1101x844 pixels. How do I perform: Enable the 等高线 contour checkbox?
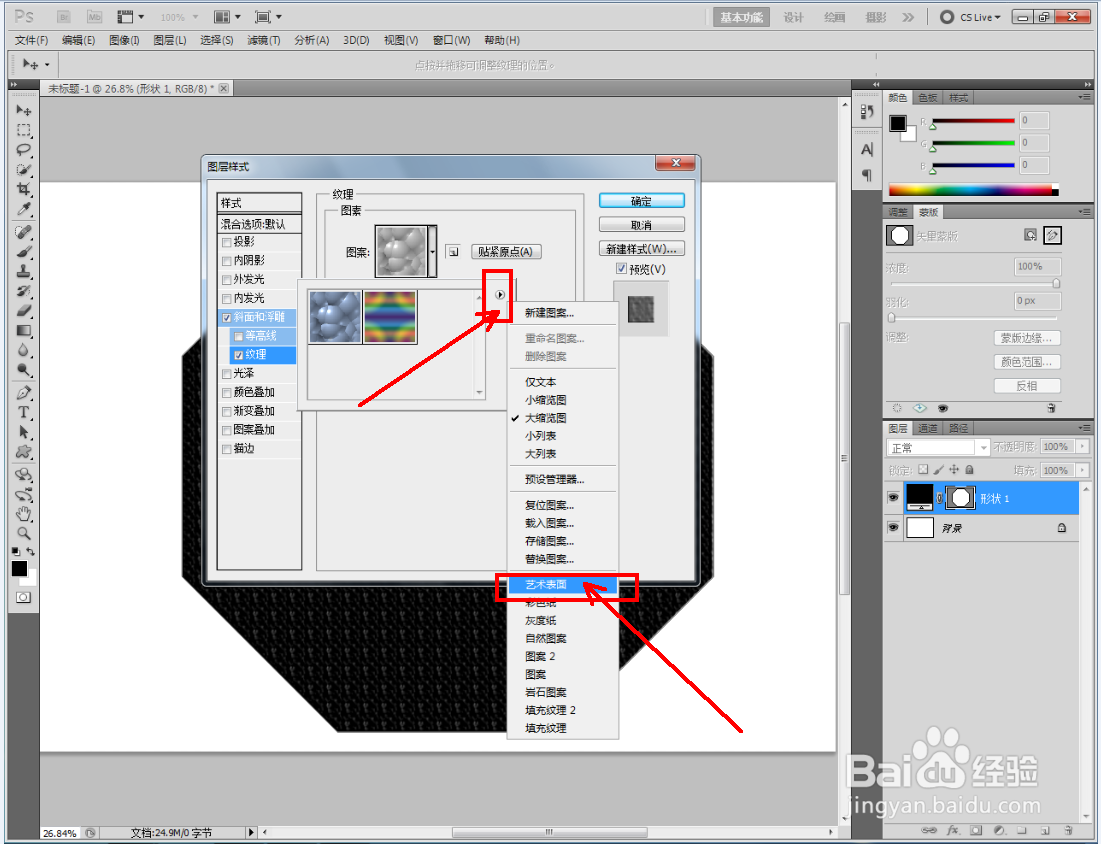(x=239, y=336)
